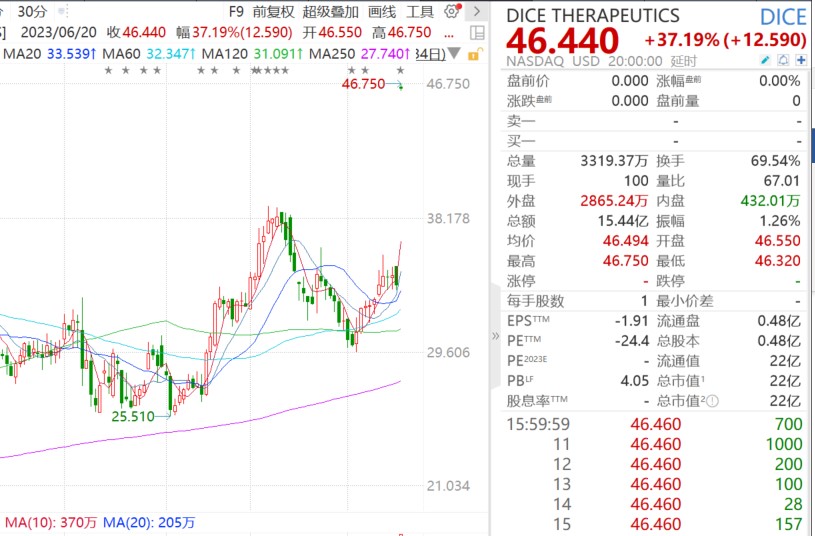Select the 15:59:59 trade tick row
Screen dimensions: 815x536
point(654,424)
